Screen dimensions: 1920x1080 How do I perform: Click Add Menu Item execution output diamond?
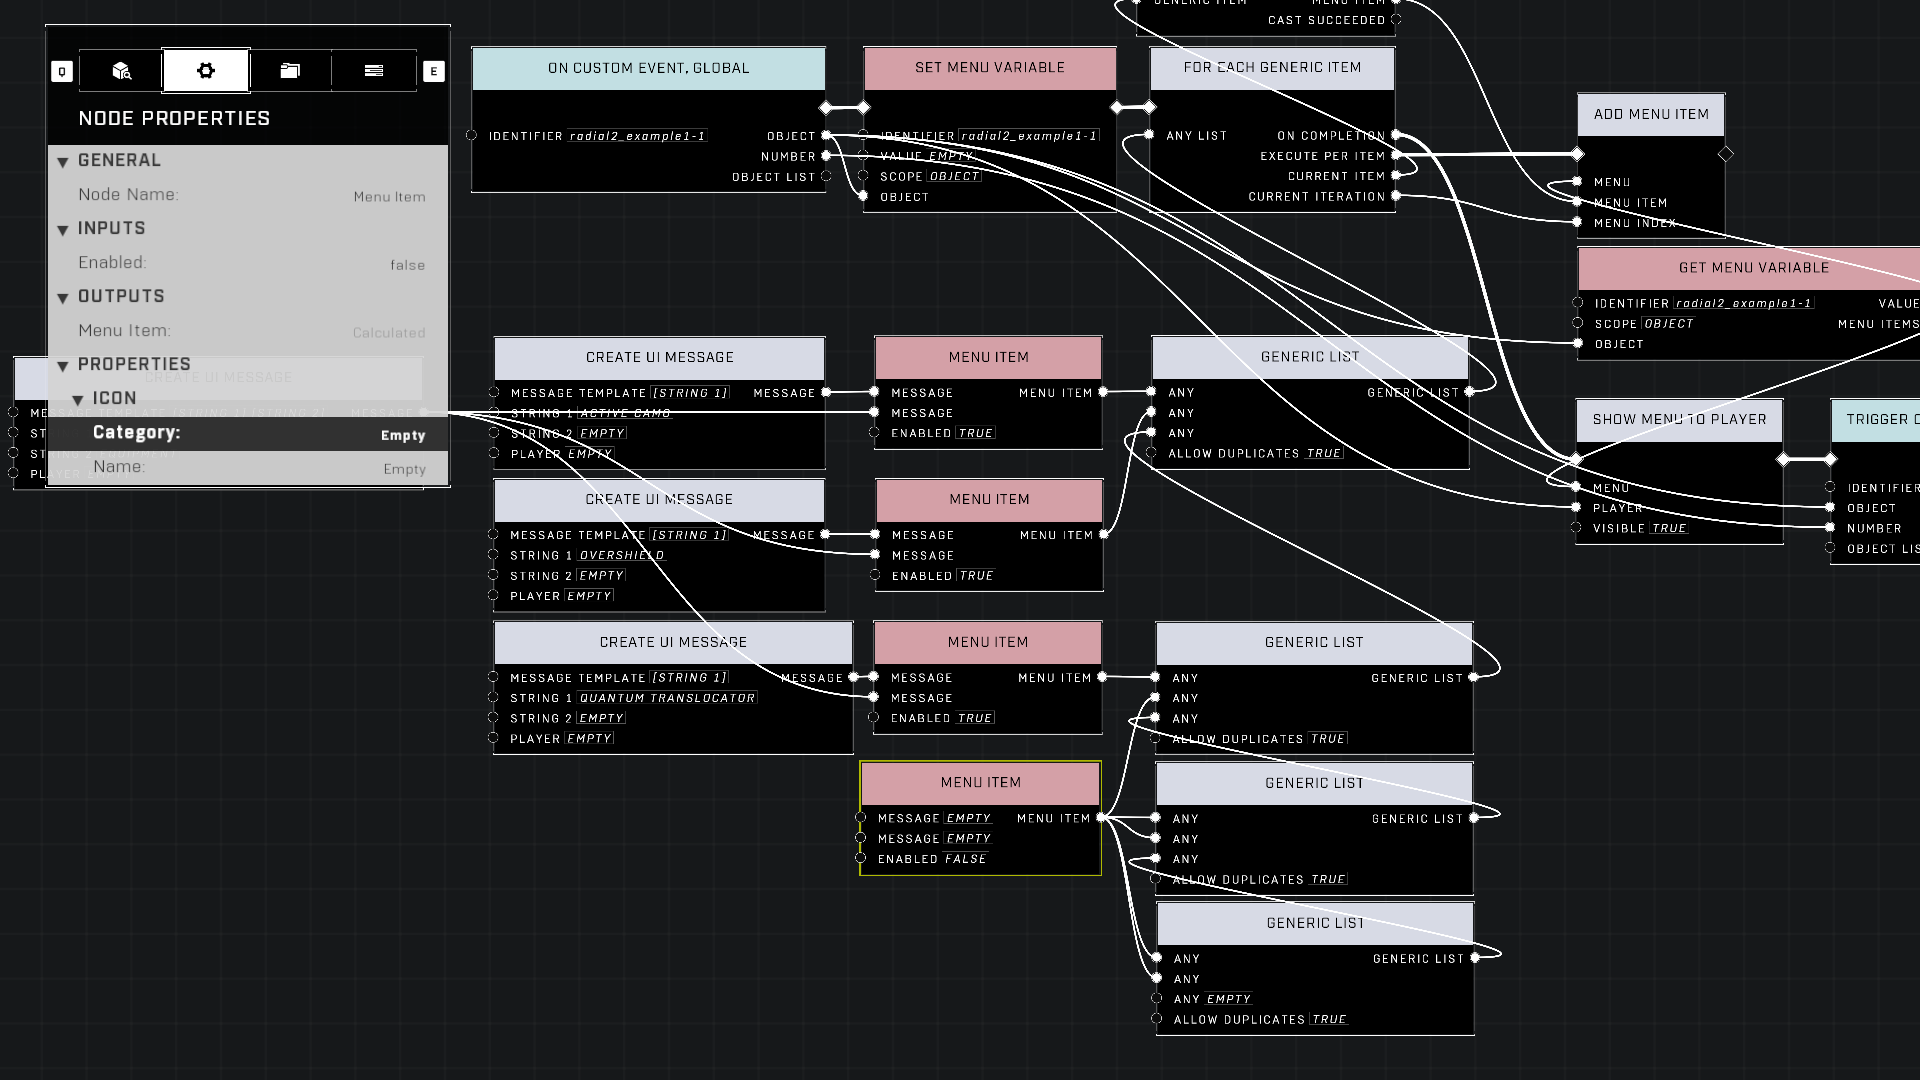tap(1726, 154)
